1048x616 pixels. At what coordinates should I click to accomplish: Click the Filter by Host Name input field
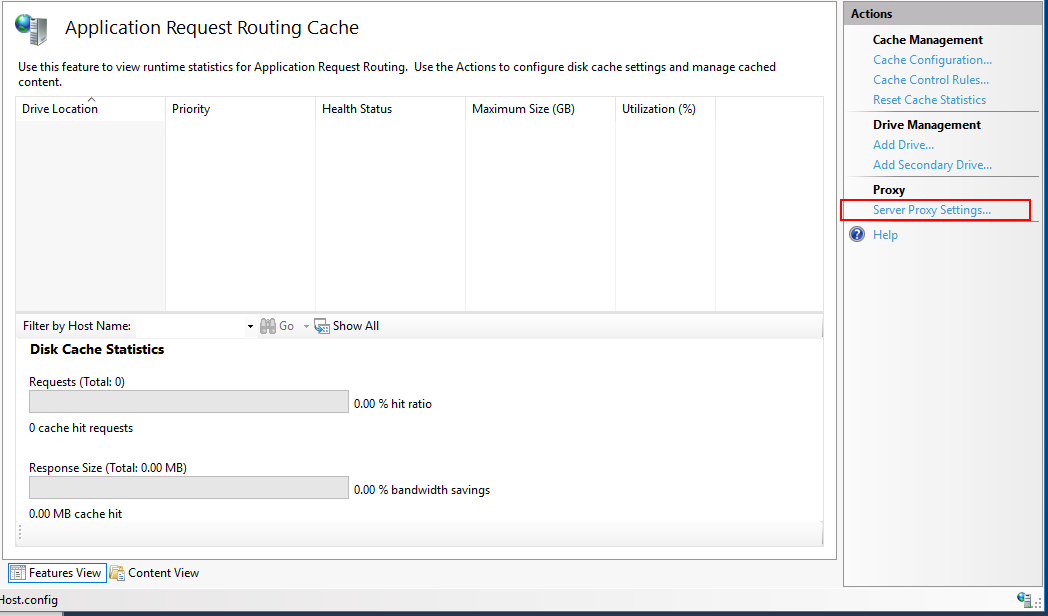coord(190,326)
